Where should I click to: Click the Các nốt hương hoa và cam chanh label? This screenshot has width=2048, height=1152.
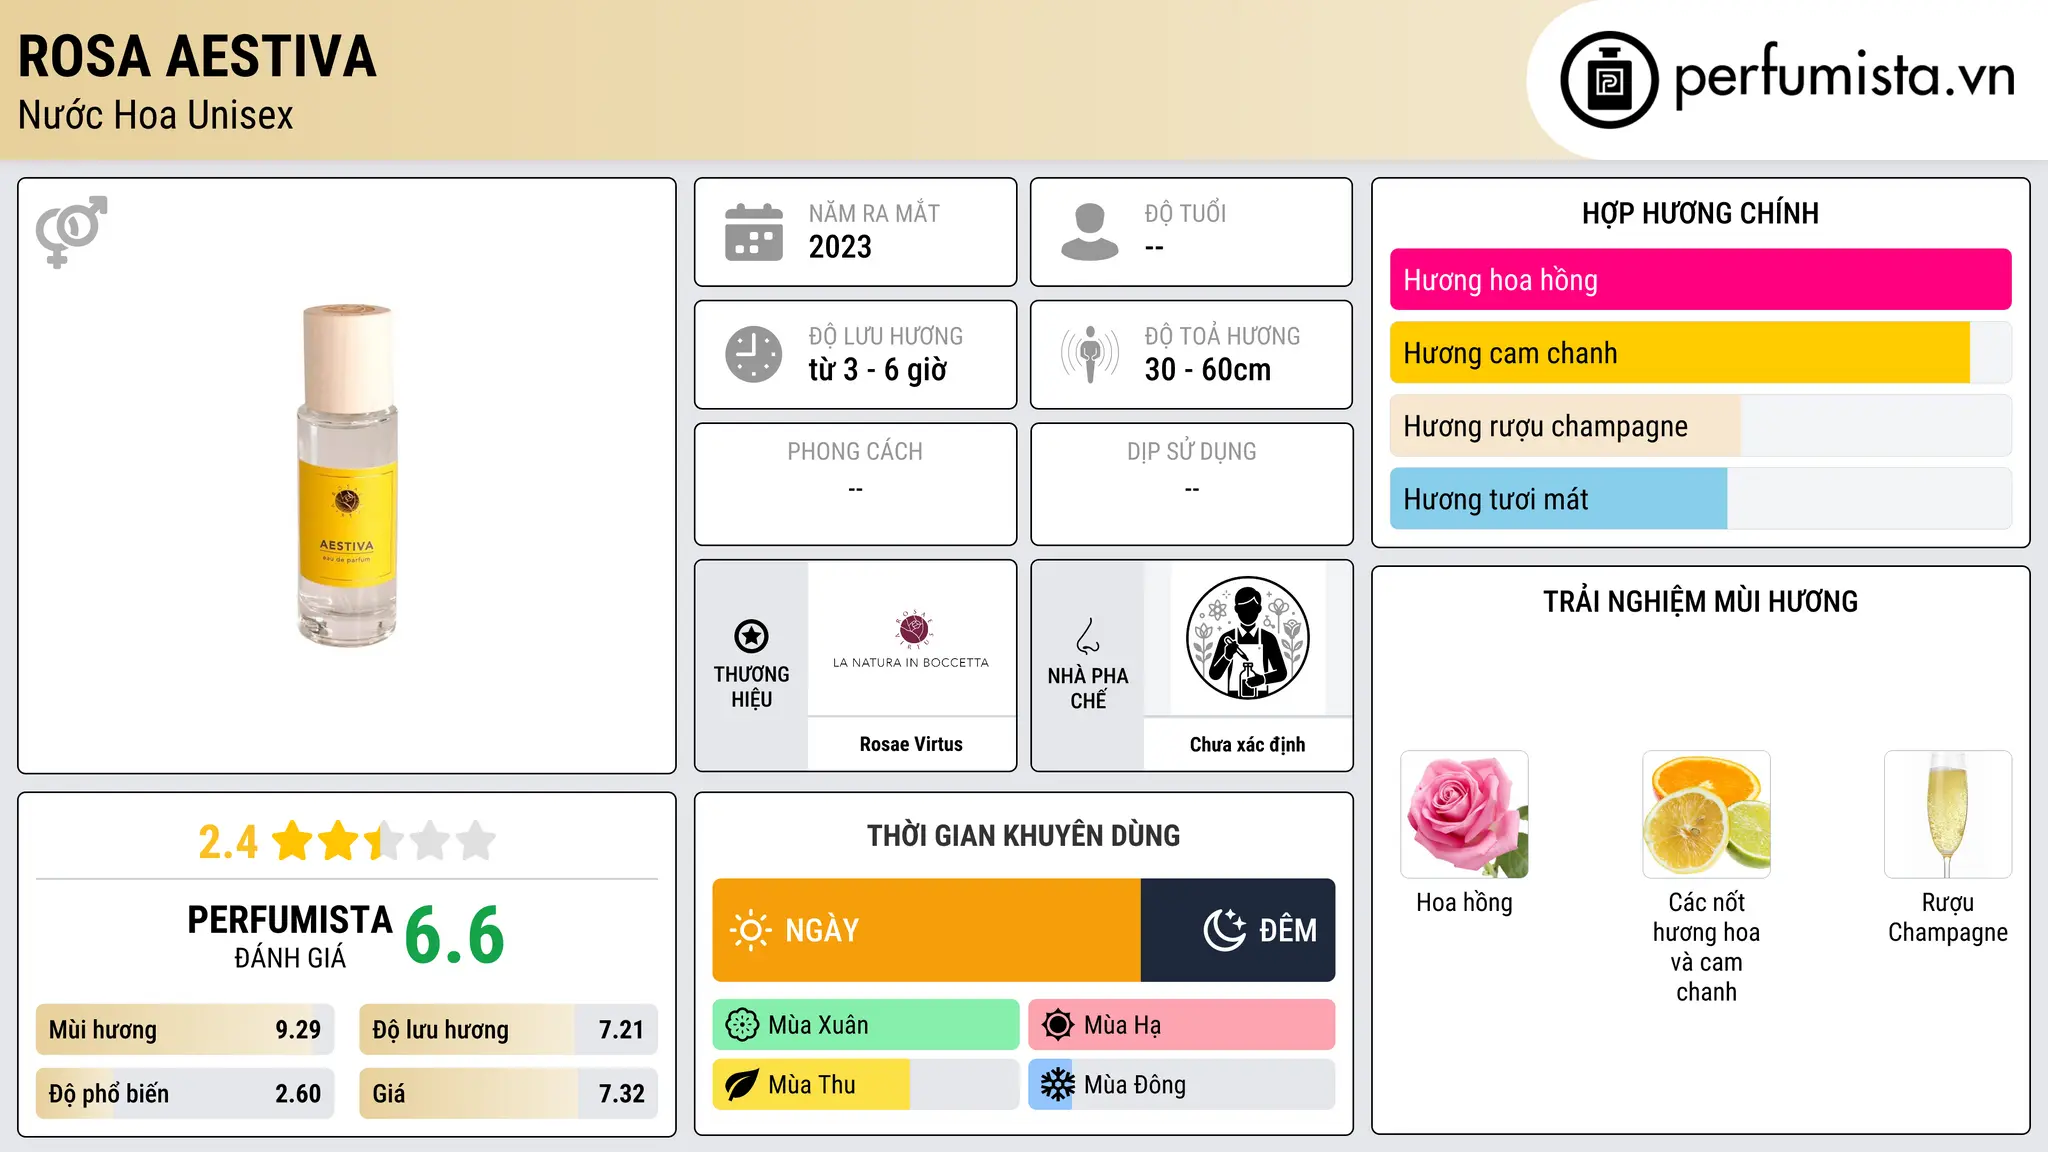1706,947
